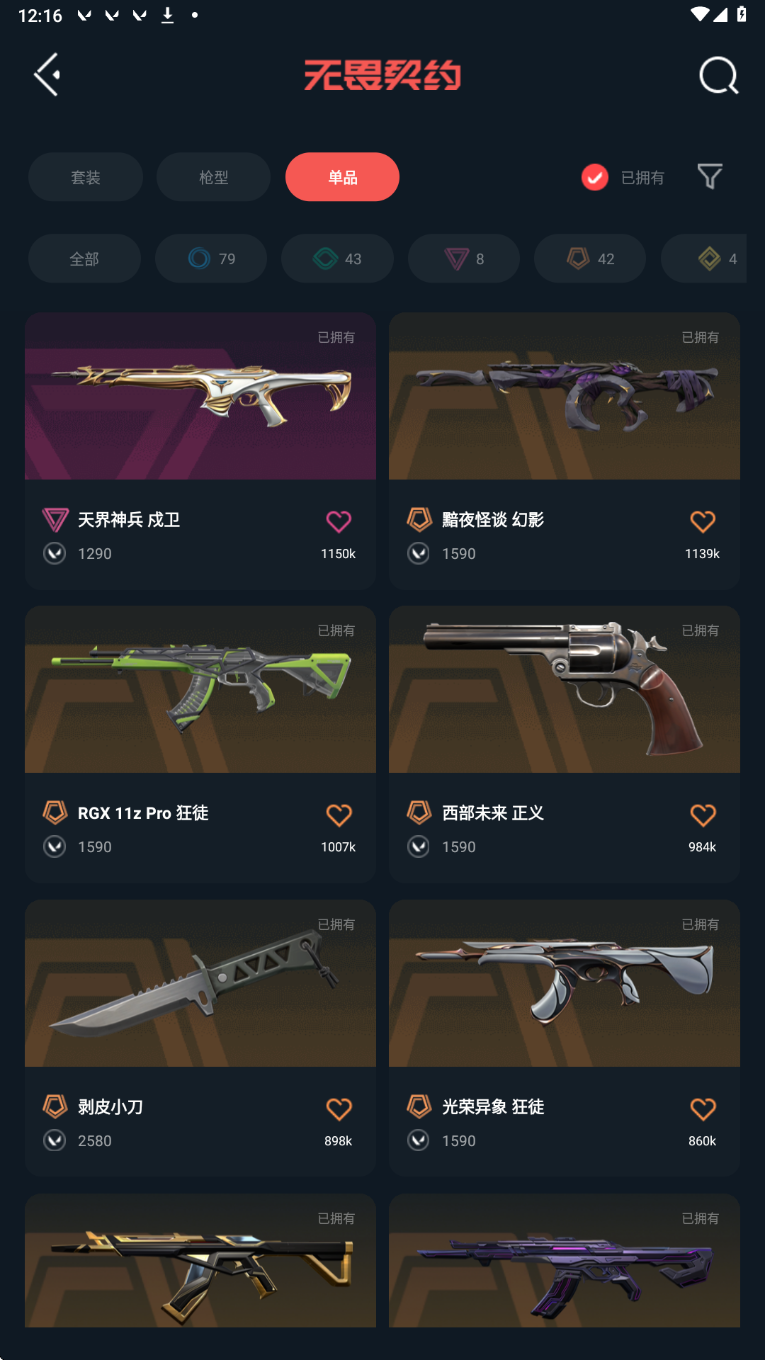Image resolution: width=765 pixels, height=1360 pixels.
Task: Filter by blue circle tier 79
Action: [x=211, y=259]
